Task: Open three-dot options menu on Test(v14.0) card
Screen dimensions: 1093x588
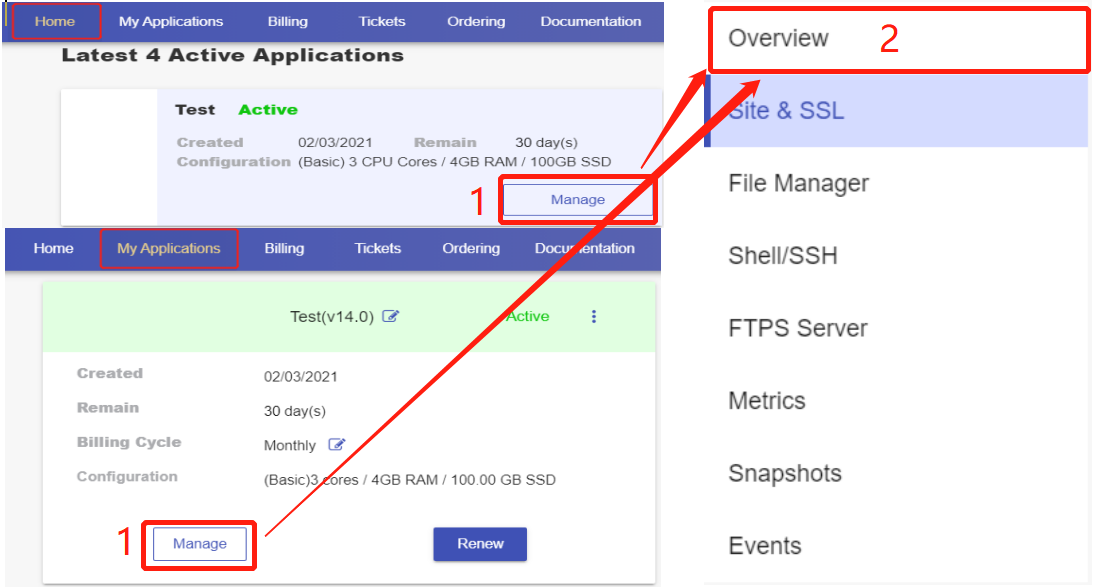Action: coord(594,317)
